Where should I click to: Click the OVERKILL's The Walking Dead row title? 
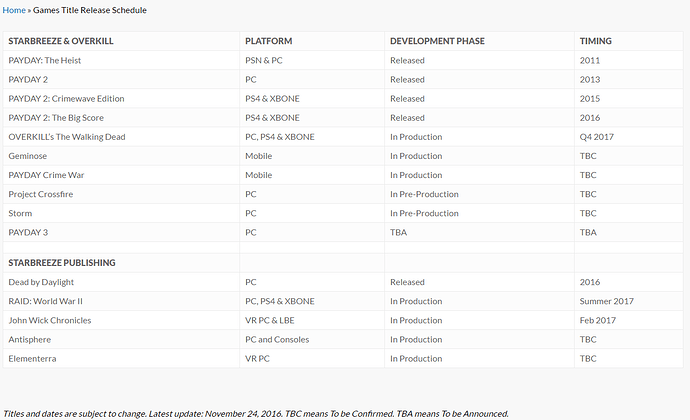click(x=67, y=137)
